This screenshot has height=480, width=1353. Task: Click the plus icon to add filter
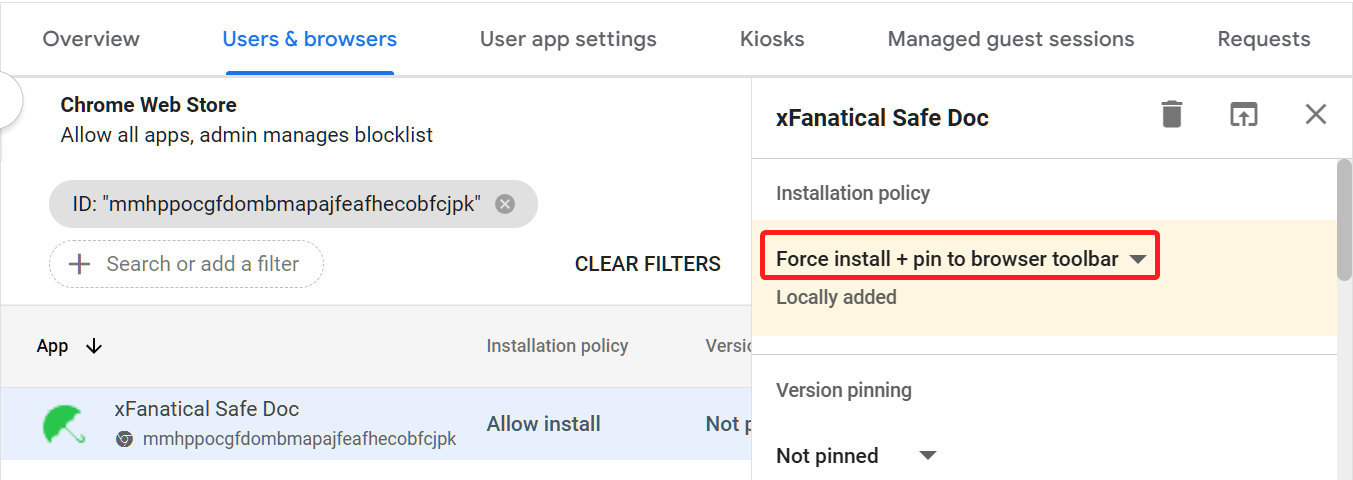point(79,264)
